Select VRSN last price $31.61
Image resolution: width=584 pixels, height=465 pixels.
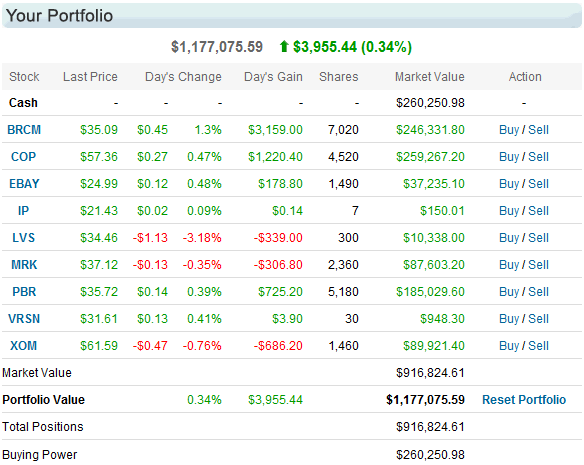99,319
